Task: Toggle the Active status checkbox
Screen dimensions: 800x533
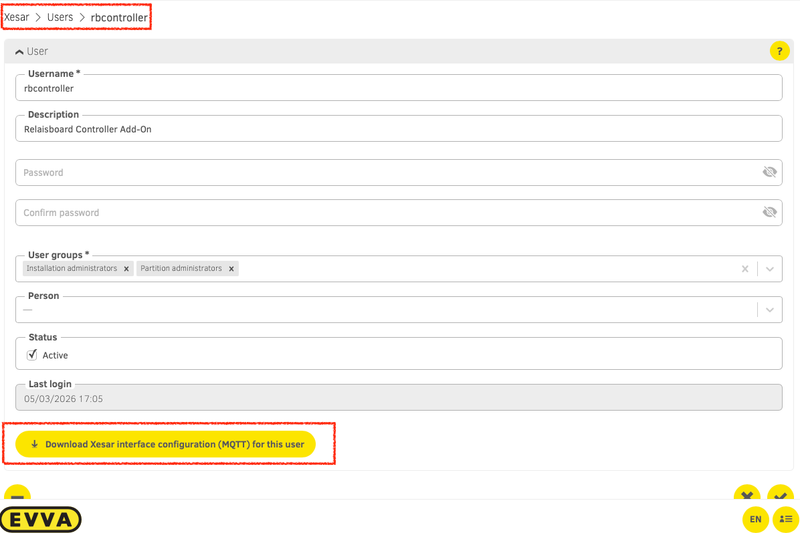Action: (x=32, y=355)
